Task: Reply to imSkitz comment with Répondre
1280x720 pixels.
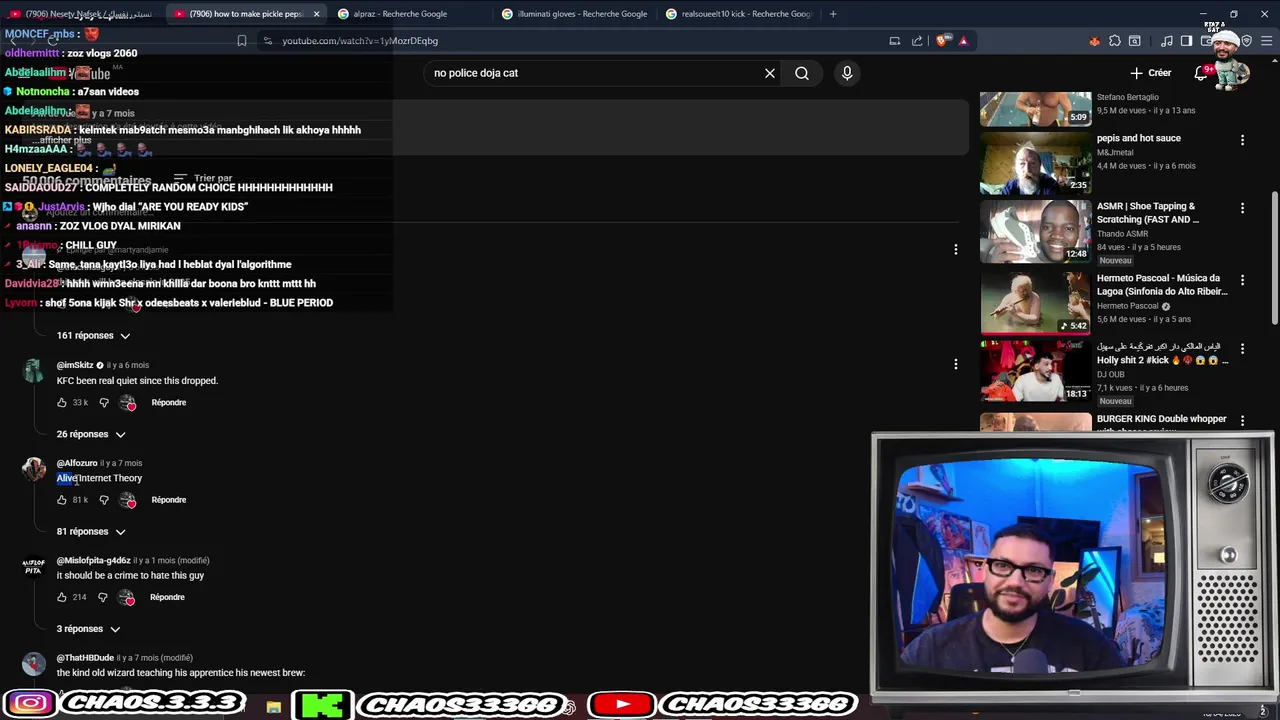Action: pos(169,403)
